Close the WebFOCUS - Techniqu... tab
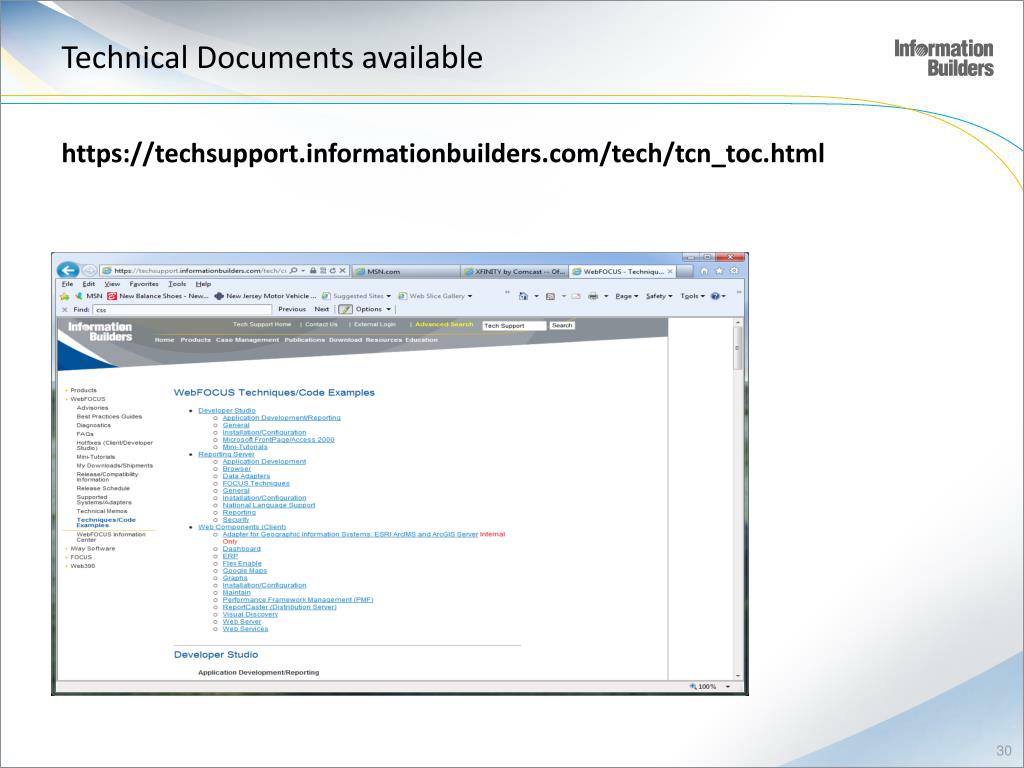This screenshot has width=1024, height=768. click(x=670, y=272)
